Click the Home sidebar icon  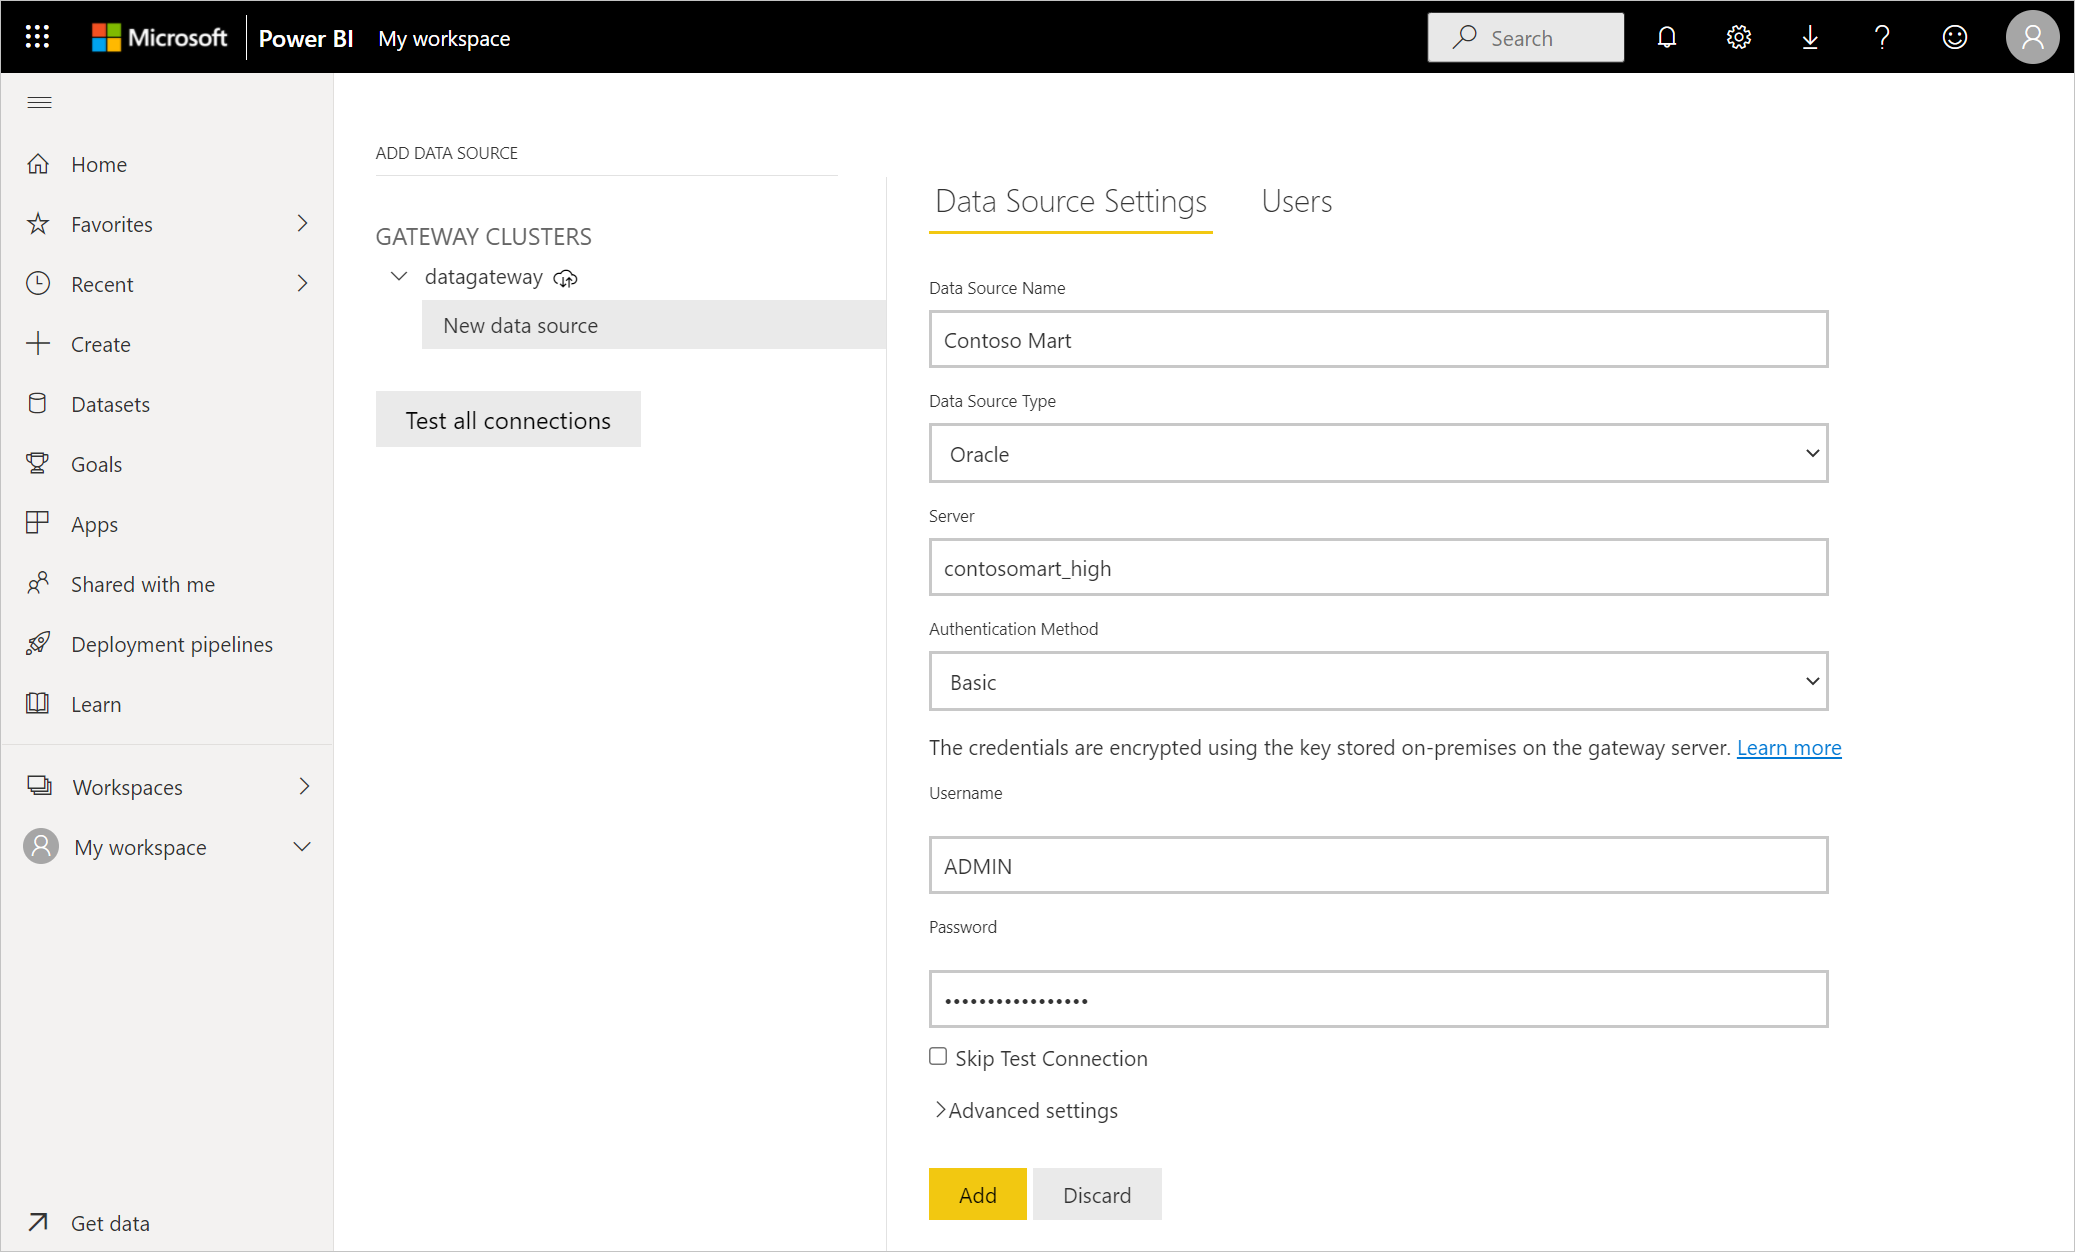[42, 163]
